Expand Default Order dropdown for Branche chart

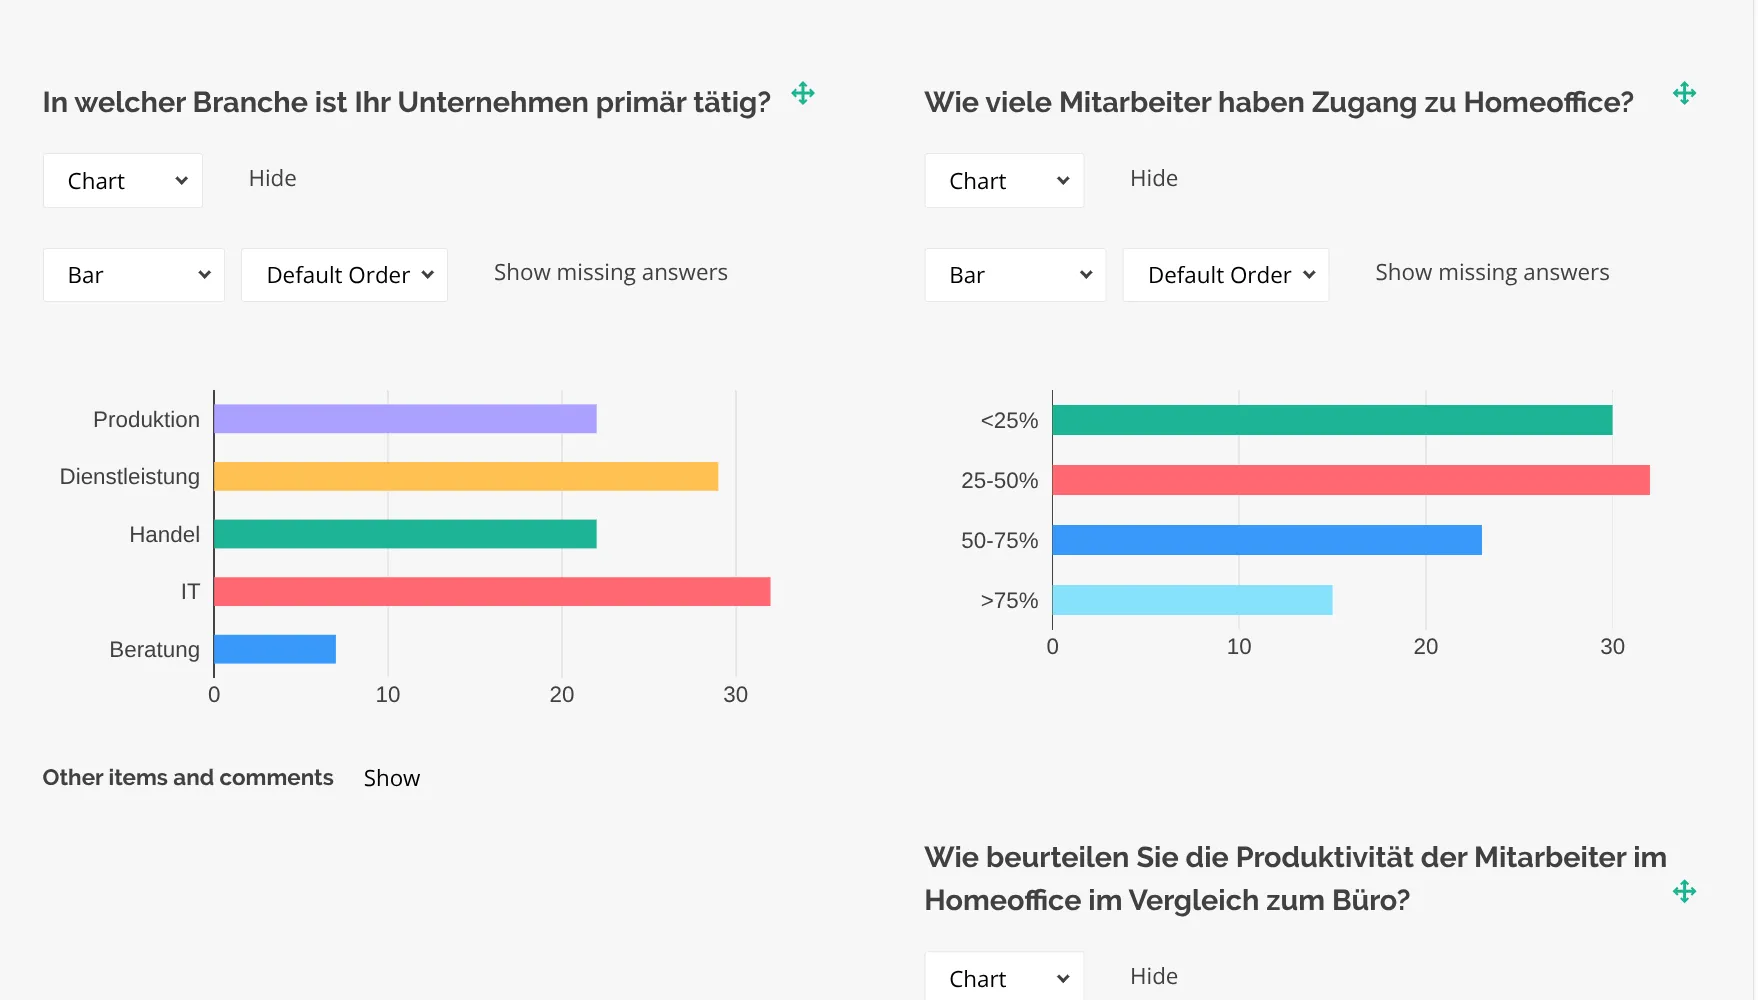(x=344, y=275)
